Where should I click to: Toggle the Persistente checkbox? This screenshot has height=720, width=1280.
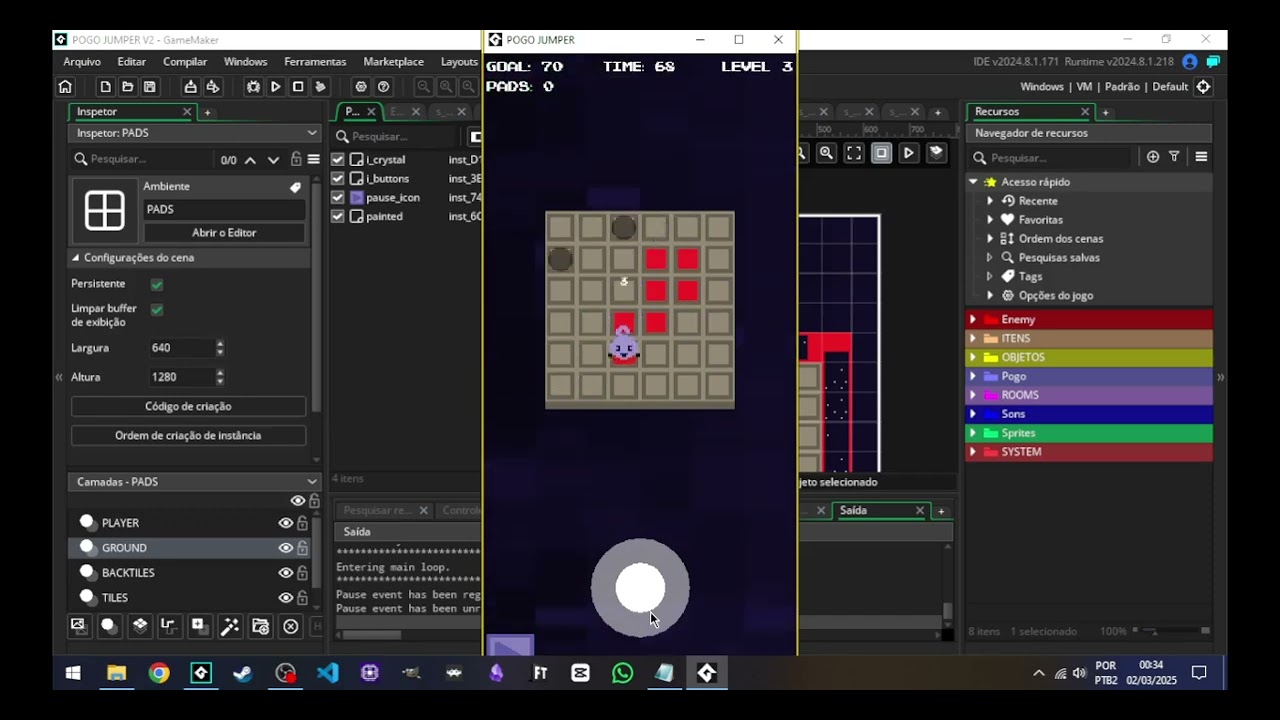[x=157, y=284]
